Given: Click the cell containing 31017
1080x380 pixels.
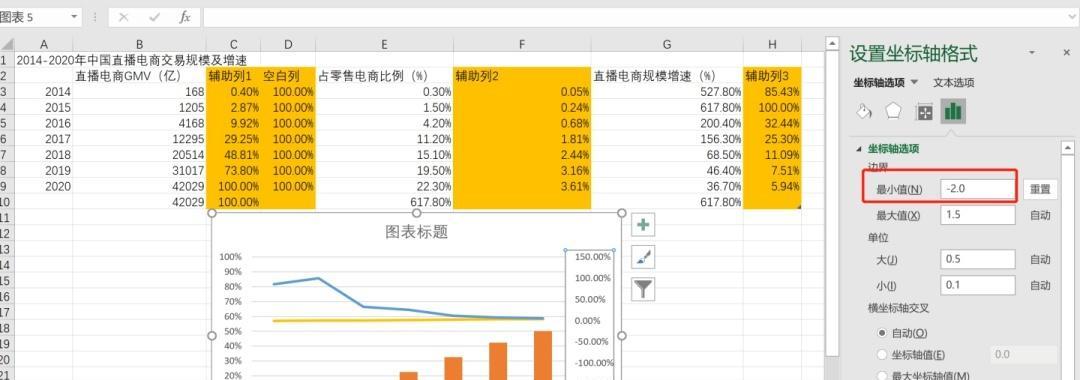Looking at the screenshot, I should tap(139, 171).
